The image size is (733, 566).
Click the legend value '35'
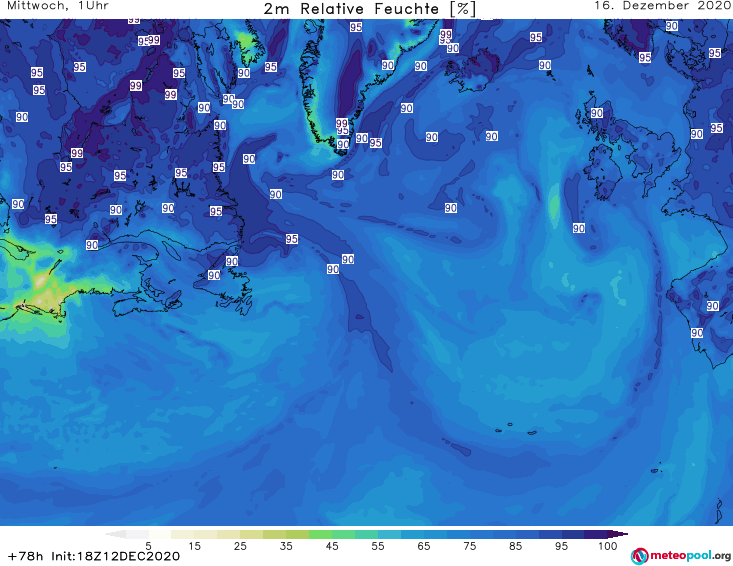286,545
